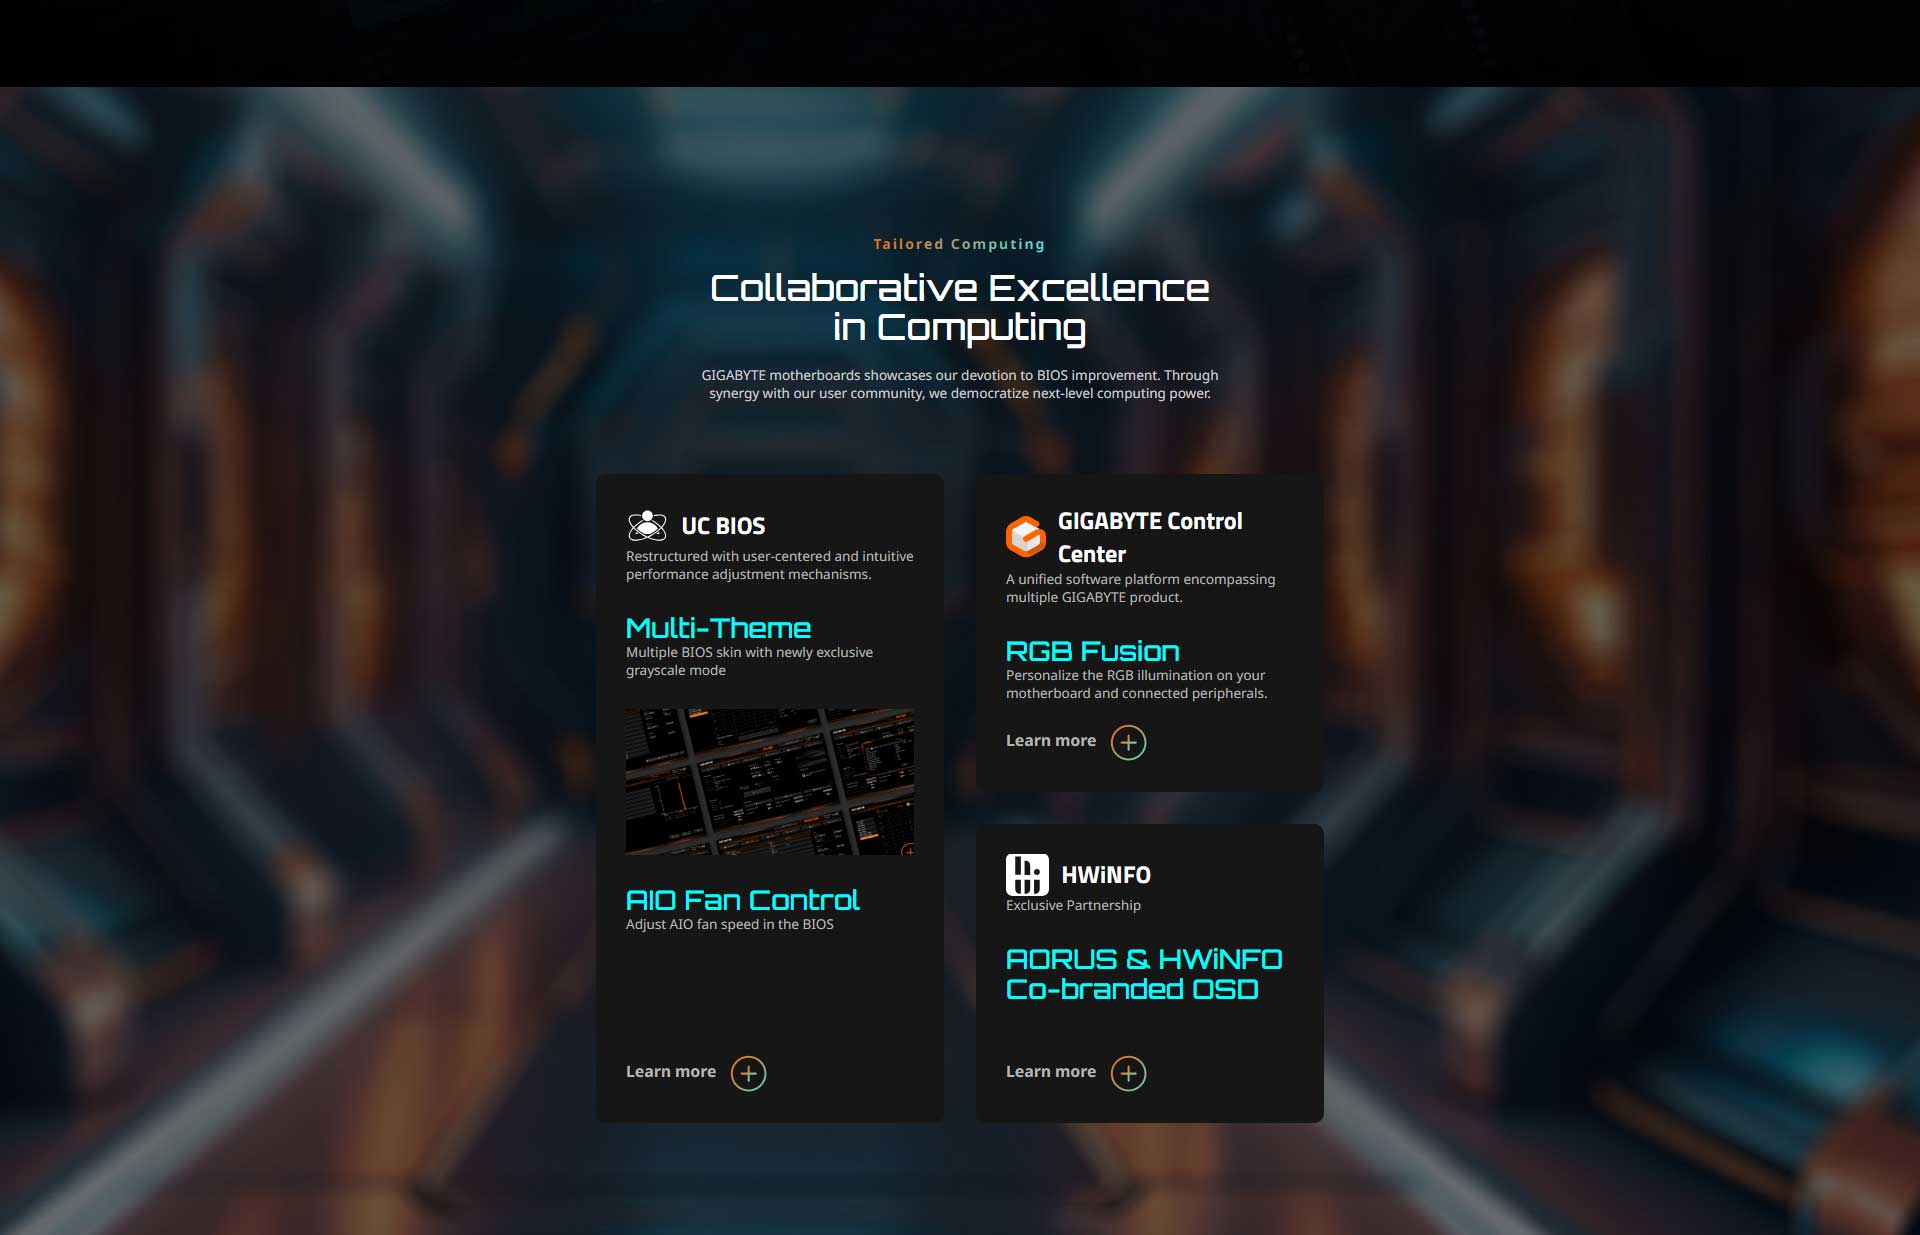
Task: Click the small plus on BIOS thumbnail corner
Action: [x=908, y=850]
